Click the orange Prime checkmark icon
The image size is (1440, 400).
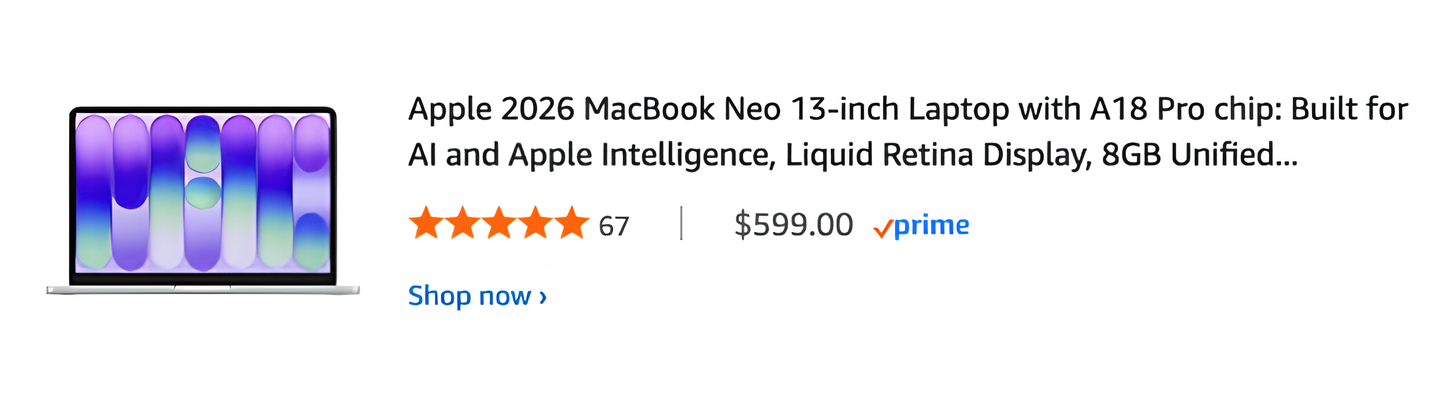pyautogui.click(x=882, y=229)
